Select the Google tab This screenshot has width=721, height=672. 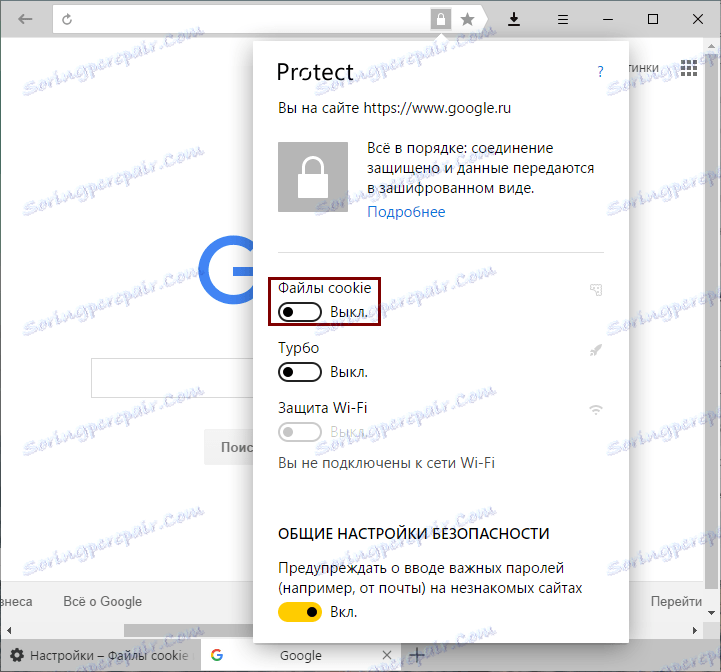click(x=301, y=655)
